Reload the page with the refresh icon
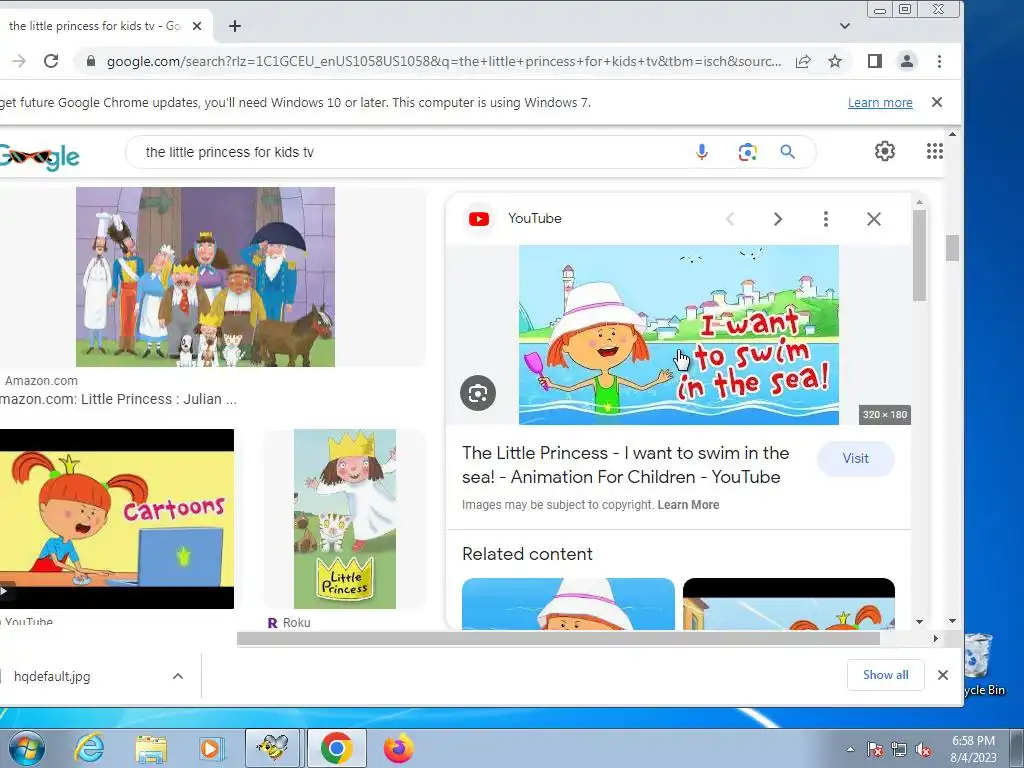Image resolution: width=1024 pixels, height=768 pixels. (x=51, y=61)
